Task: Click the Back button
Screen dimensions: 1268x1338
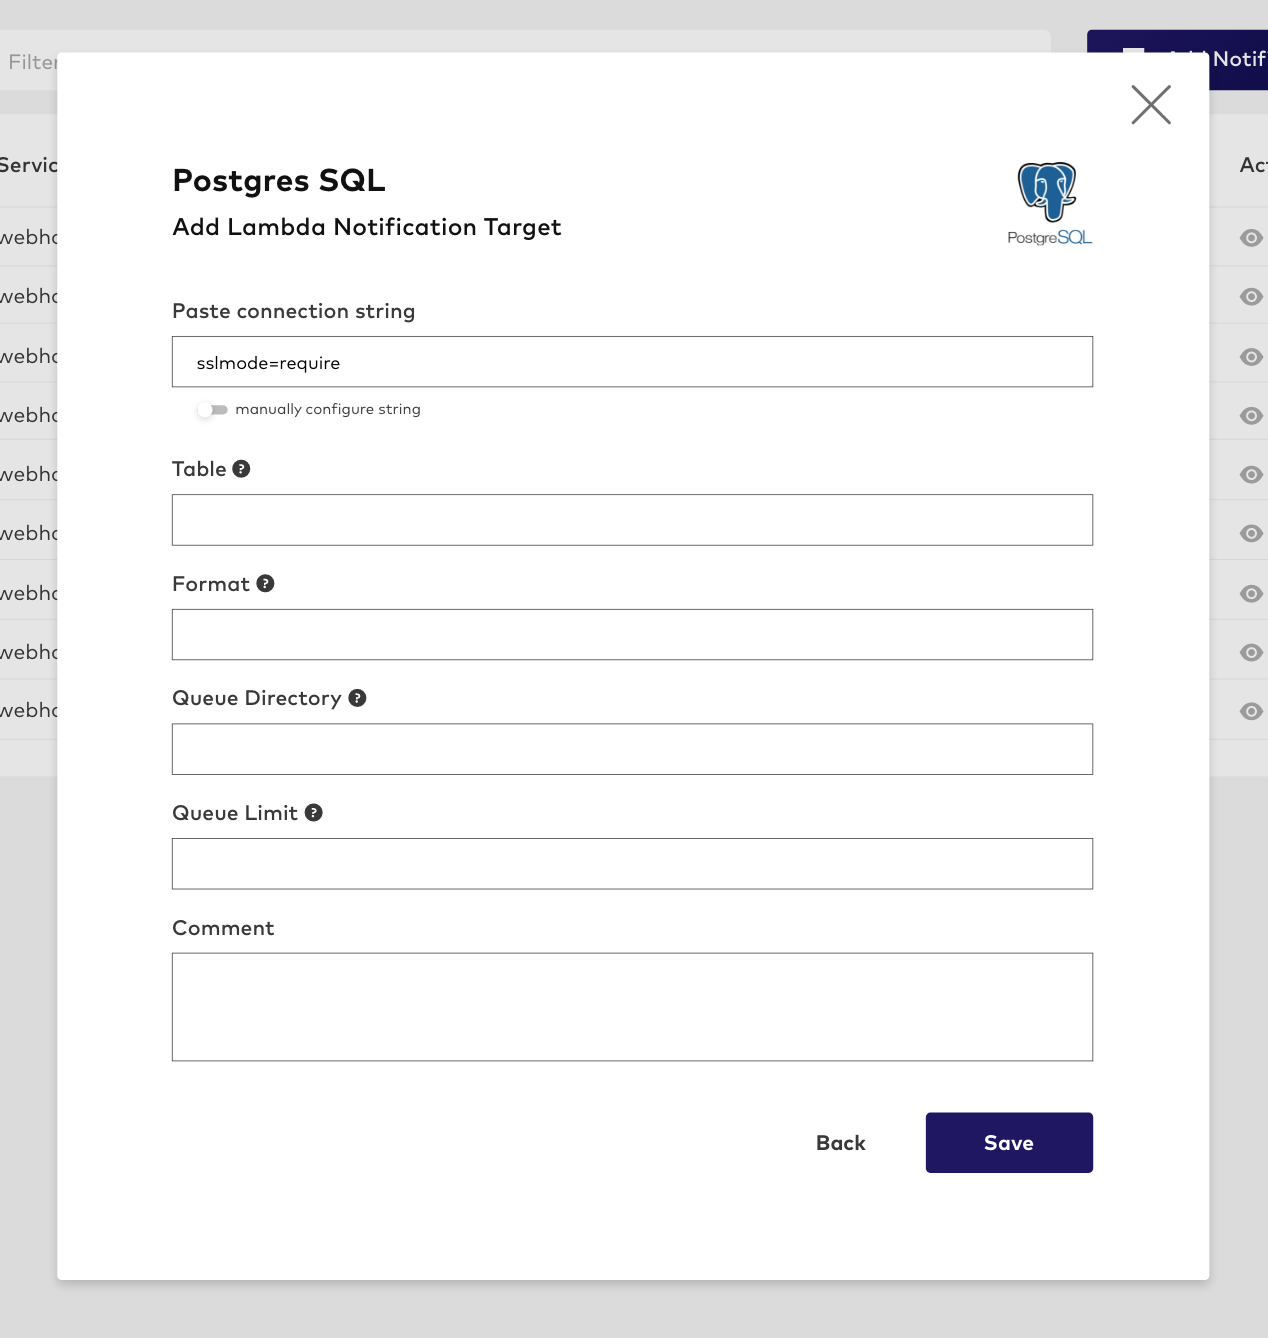Action: coord(840,1142)
